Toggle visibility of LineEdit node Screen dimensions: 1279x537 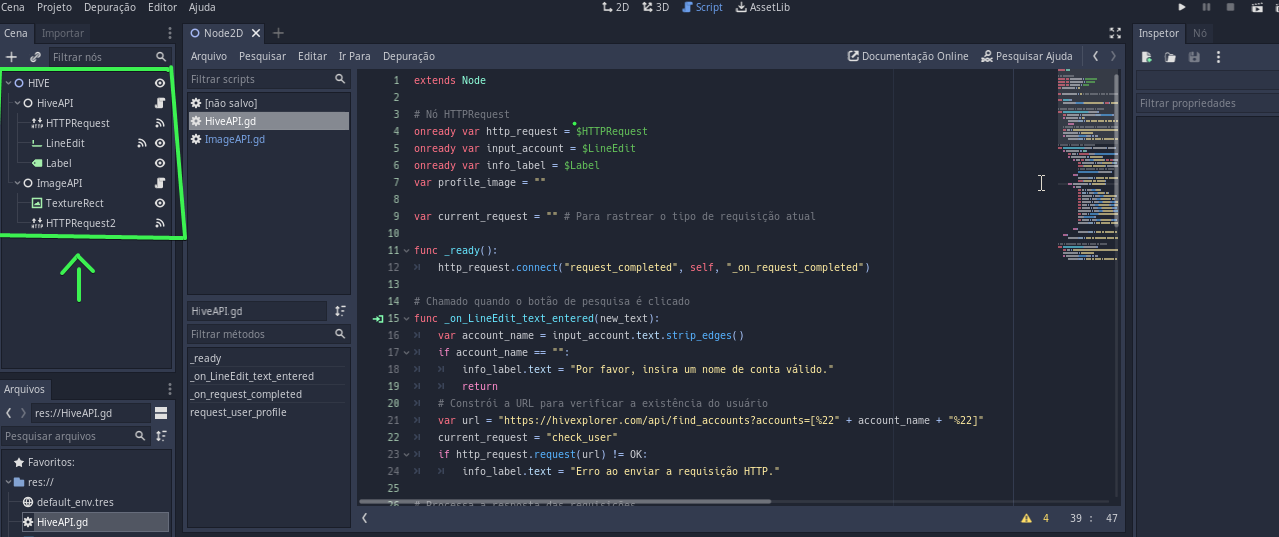point(159,143)
